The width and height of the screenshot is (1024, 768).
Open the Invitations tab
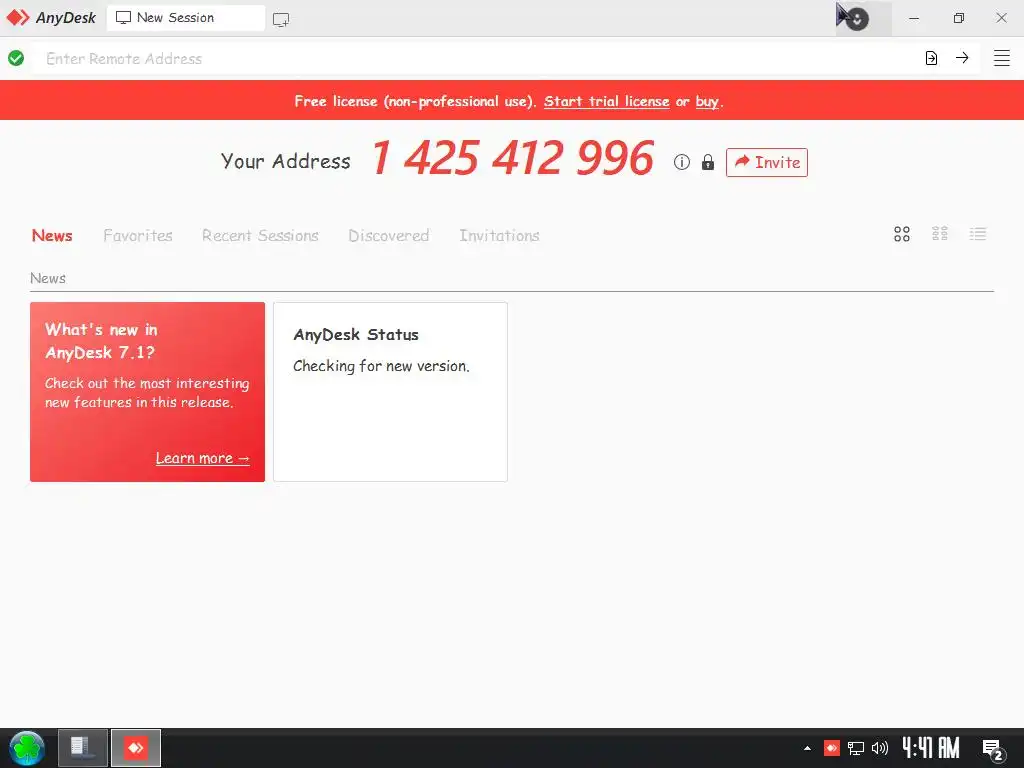click(x=499, y=235)
